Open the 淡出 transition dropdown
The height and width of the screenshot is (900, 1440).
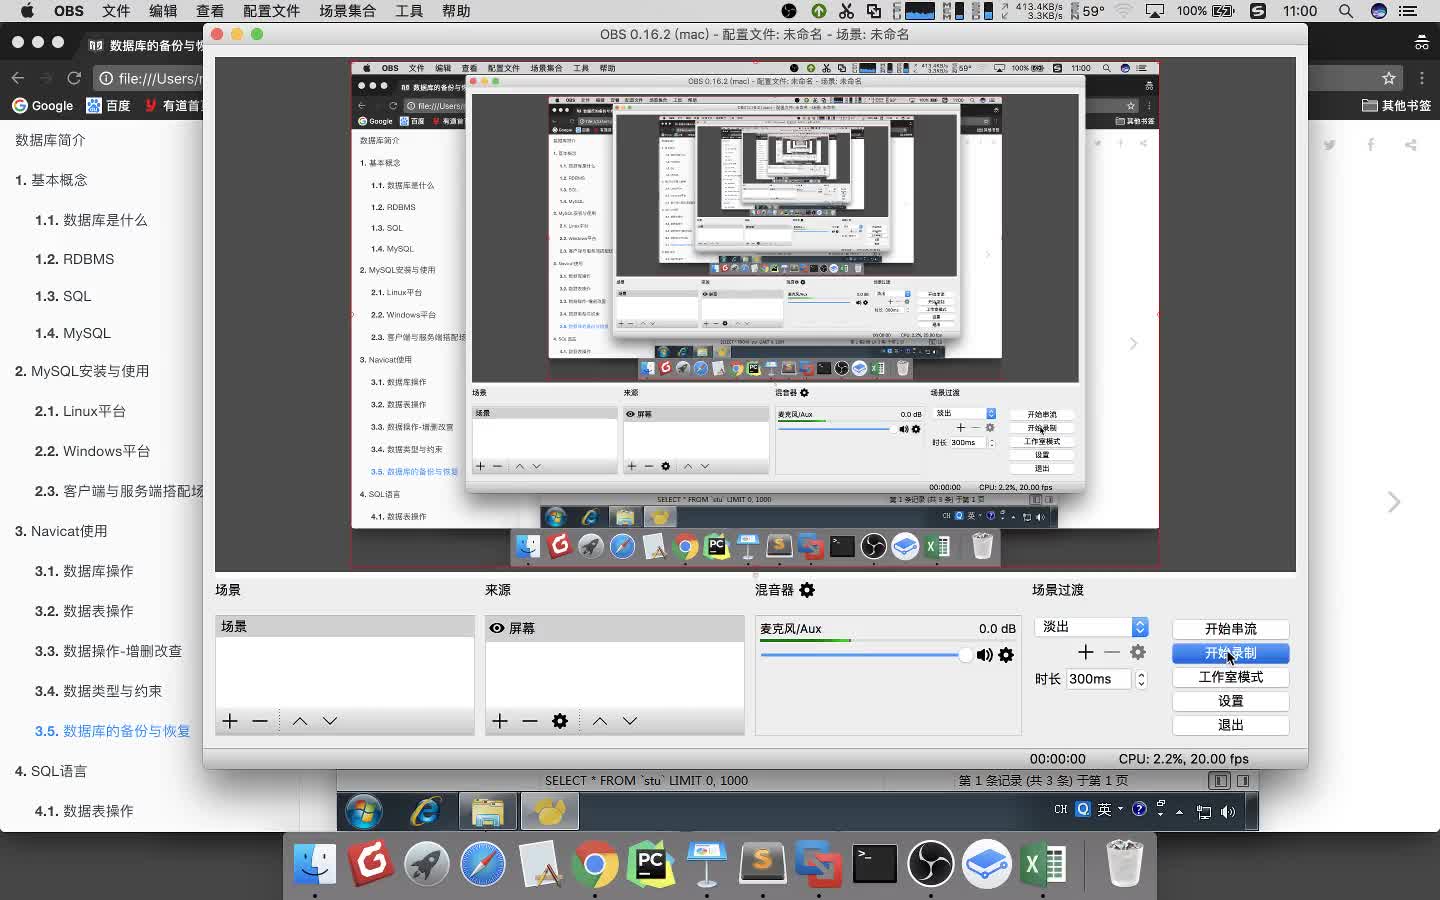click(1092, 627)
